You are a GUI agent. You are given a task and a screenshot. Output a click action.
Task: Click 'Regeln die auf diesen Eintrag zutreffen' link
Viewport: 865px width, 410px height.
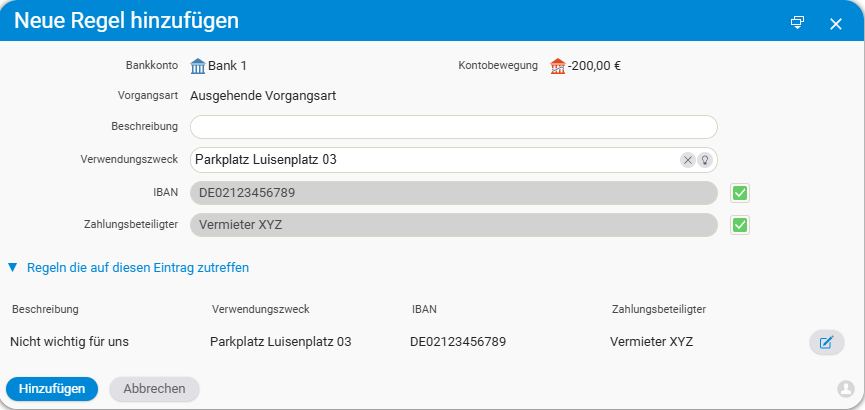point(138,268)
